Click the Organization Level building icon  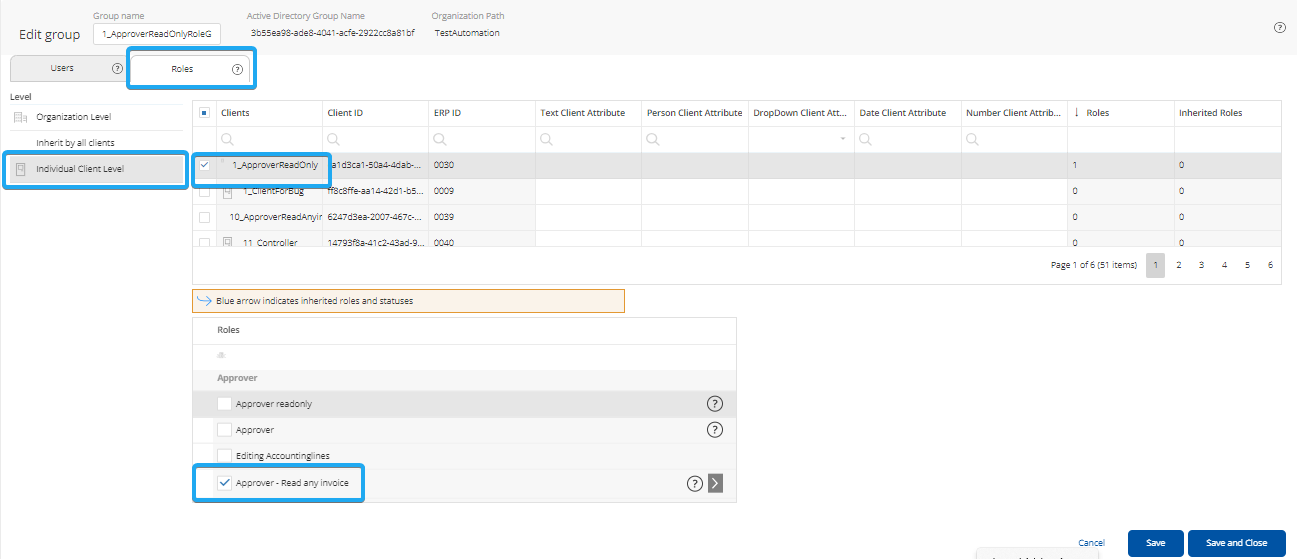pos(20,118)
